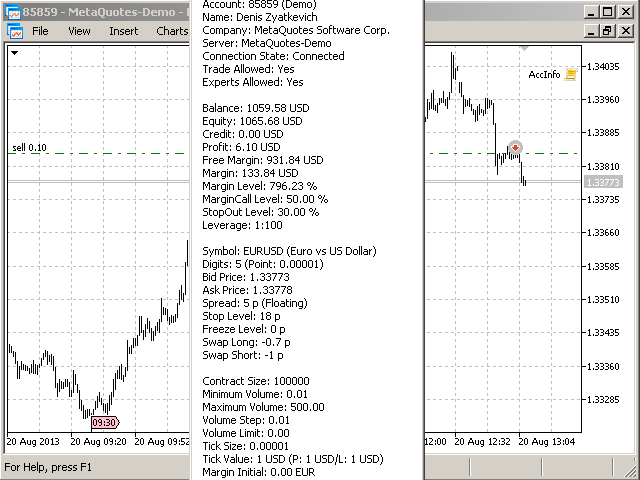Click the 1.34035 price scale label
This screenshot has height=480, width=640.
click(x=603, y=67)
